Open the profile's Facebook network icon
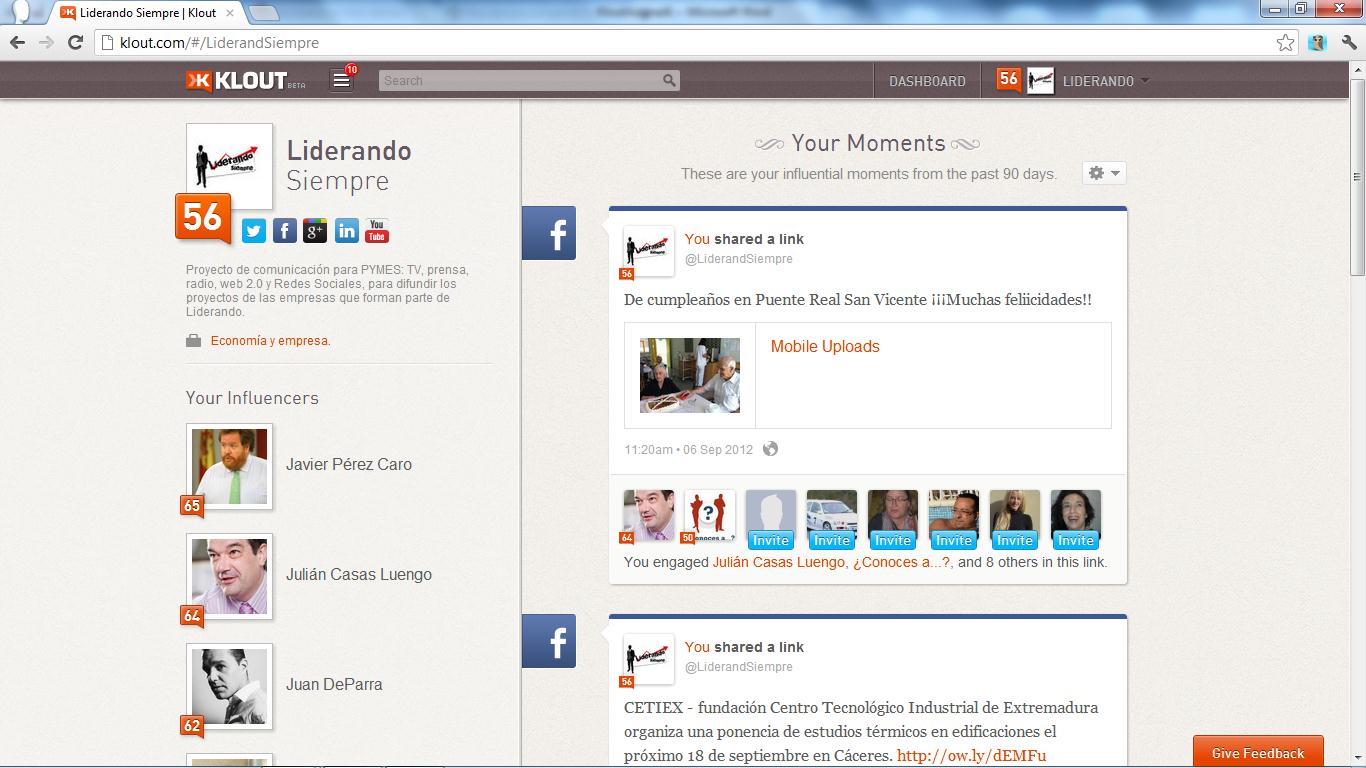 coord(285,231)
